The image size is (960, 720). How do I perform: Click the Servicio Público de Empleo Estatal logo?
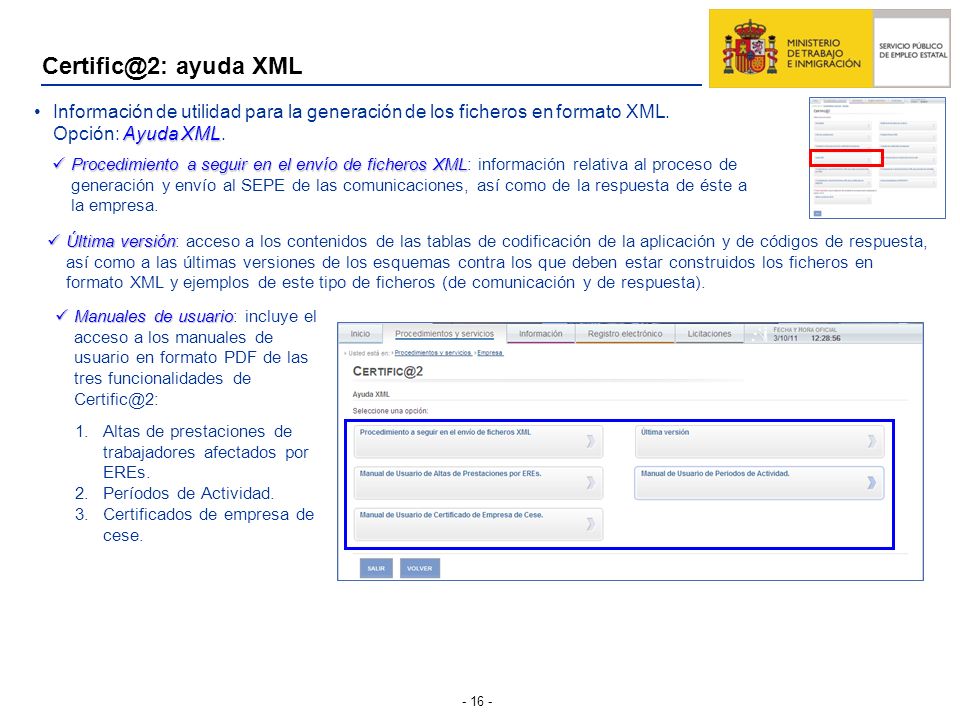click(x=912, y=50)
